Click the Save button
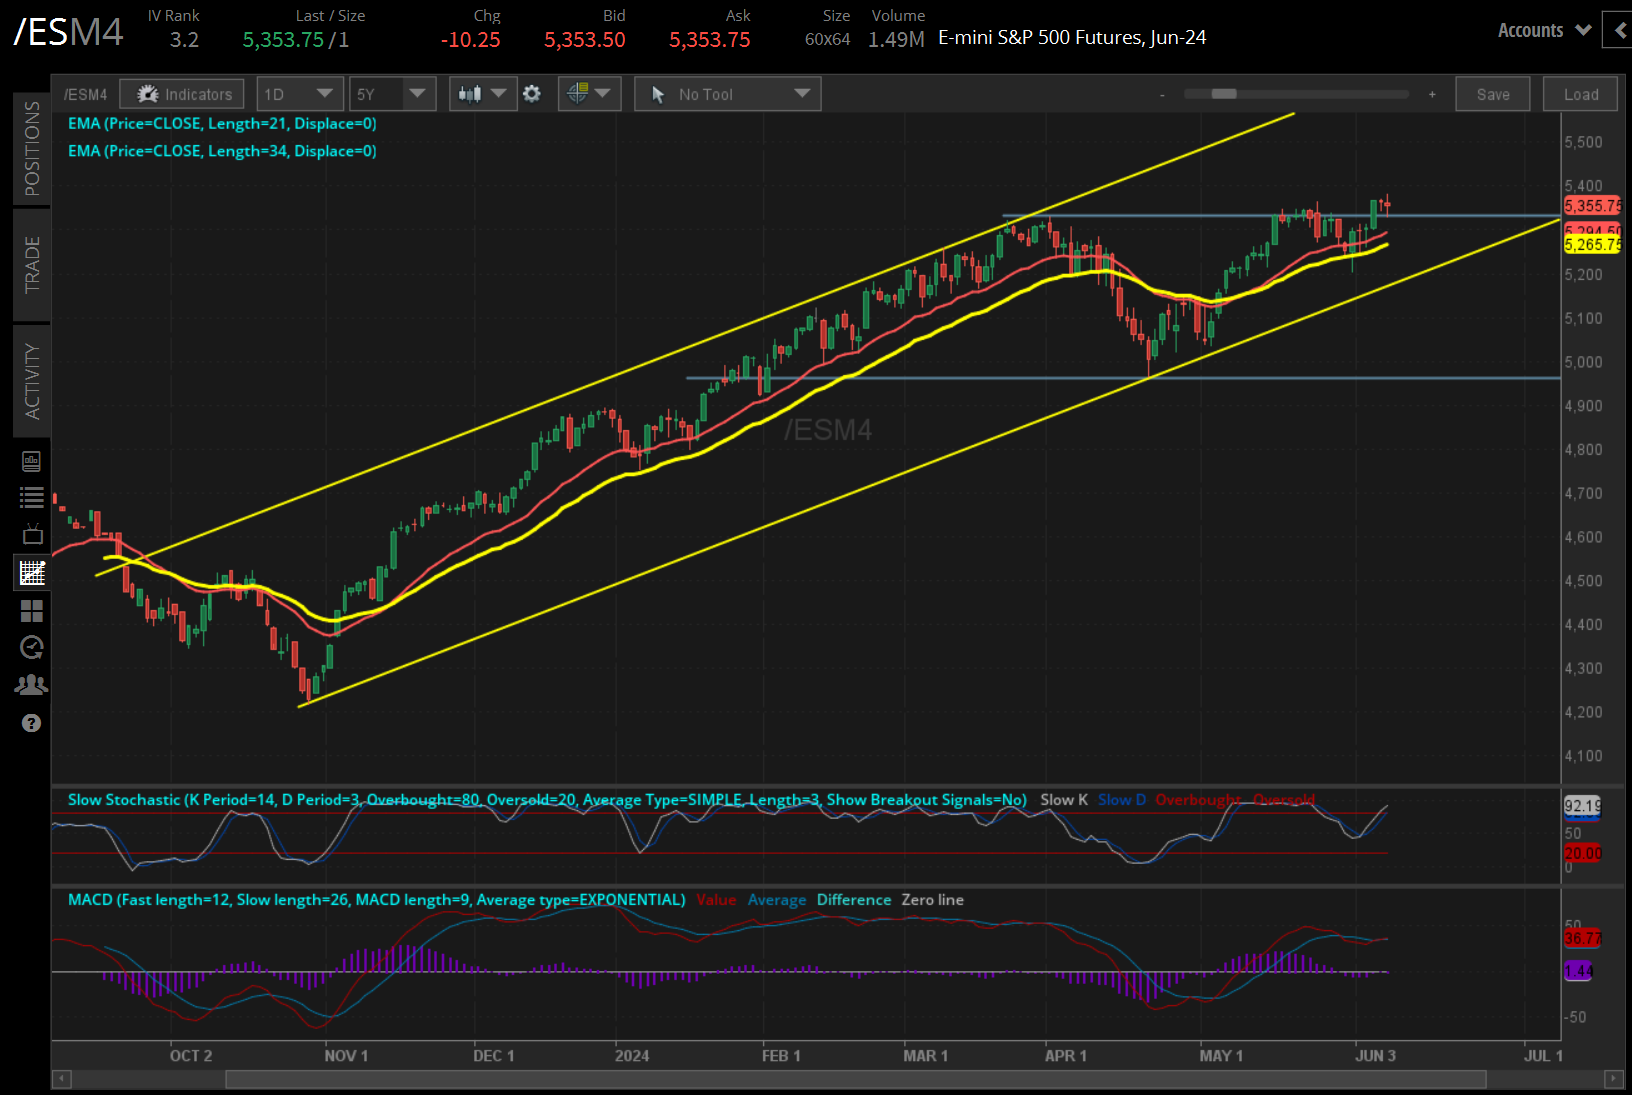 pyautogui.click(x=1492, y=93)
